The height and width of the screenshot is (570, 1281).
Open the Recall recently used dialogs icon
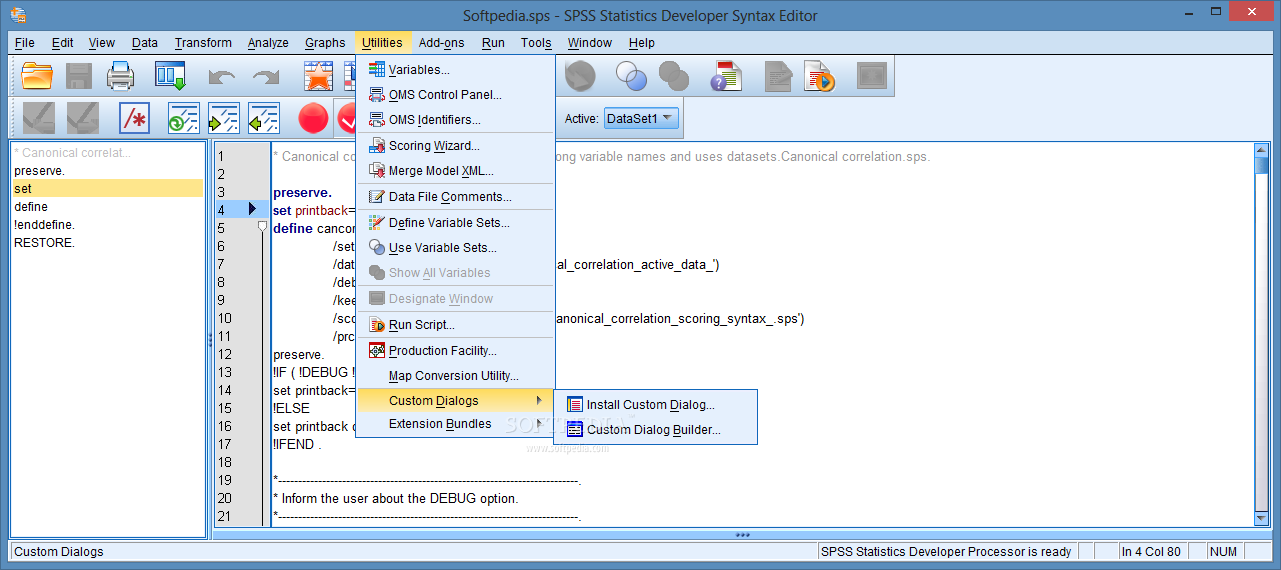click(x=170, y=76)
